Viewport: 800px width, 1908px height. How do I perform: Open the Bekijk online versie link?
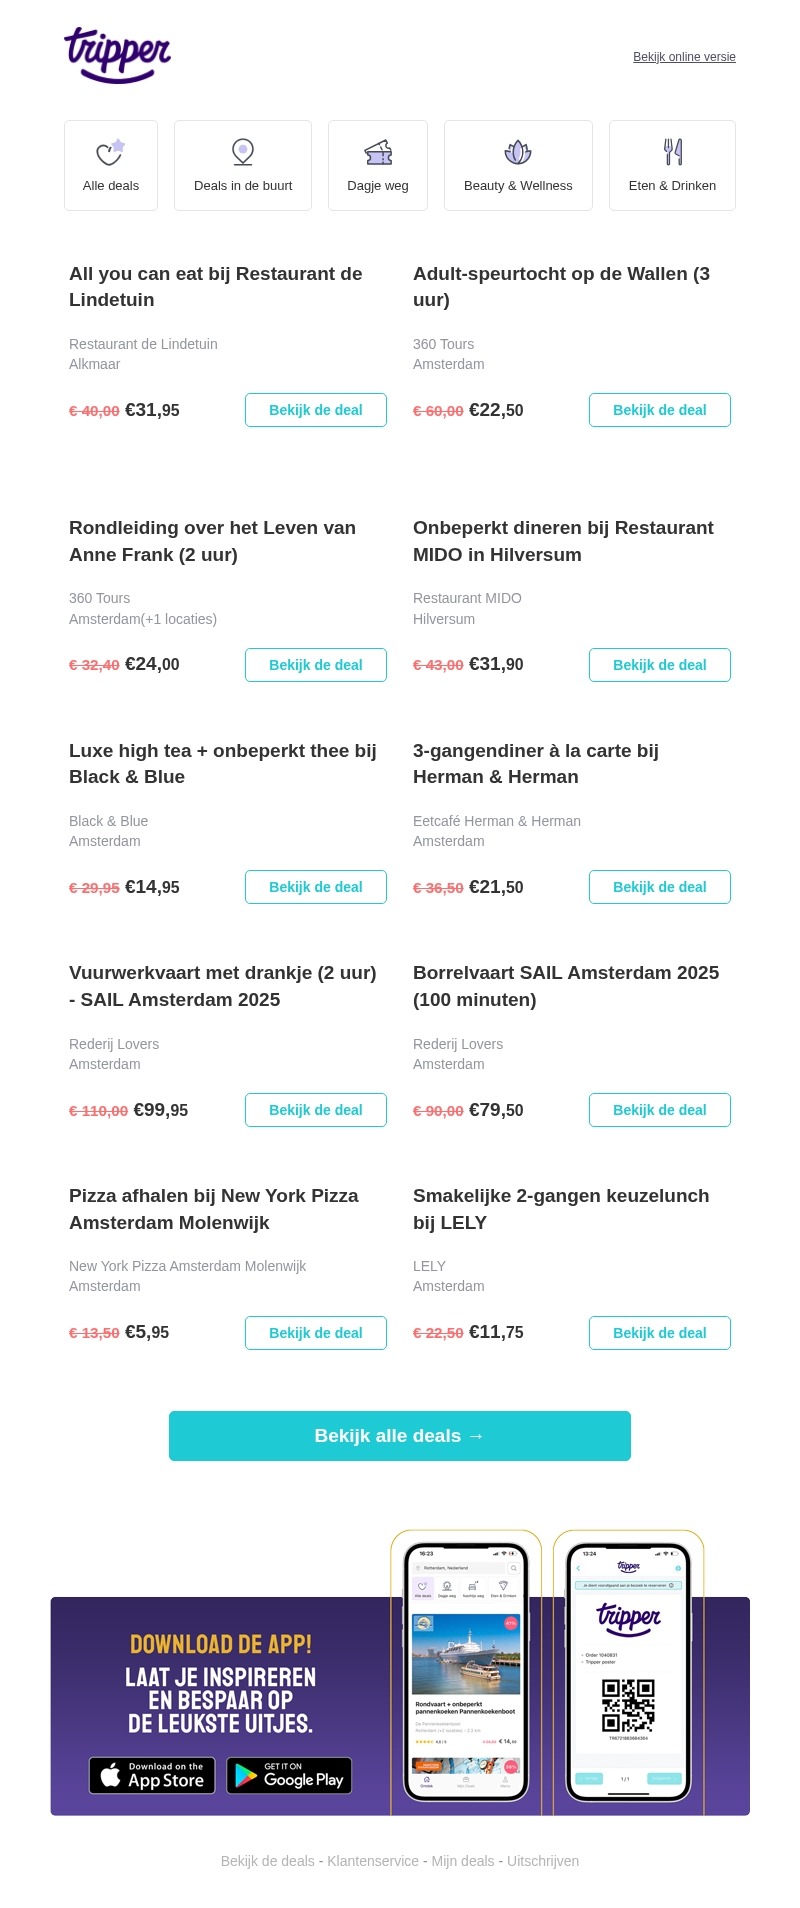pos(684,57)
